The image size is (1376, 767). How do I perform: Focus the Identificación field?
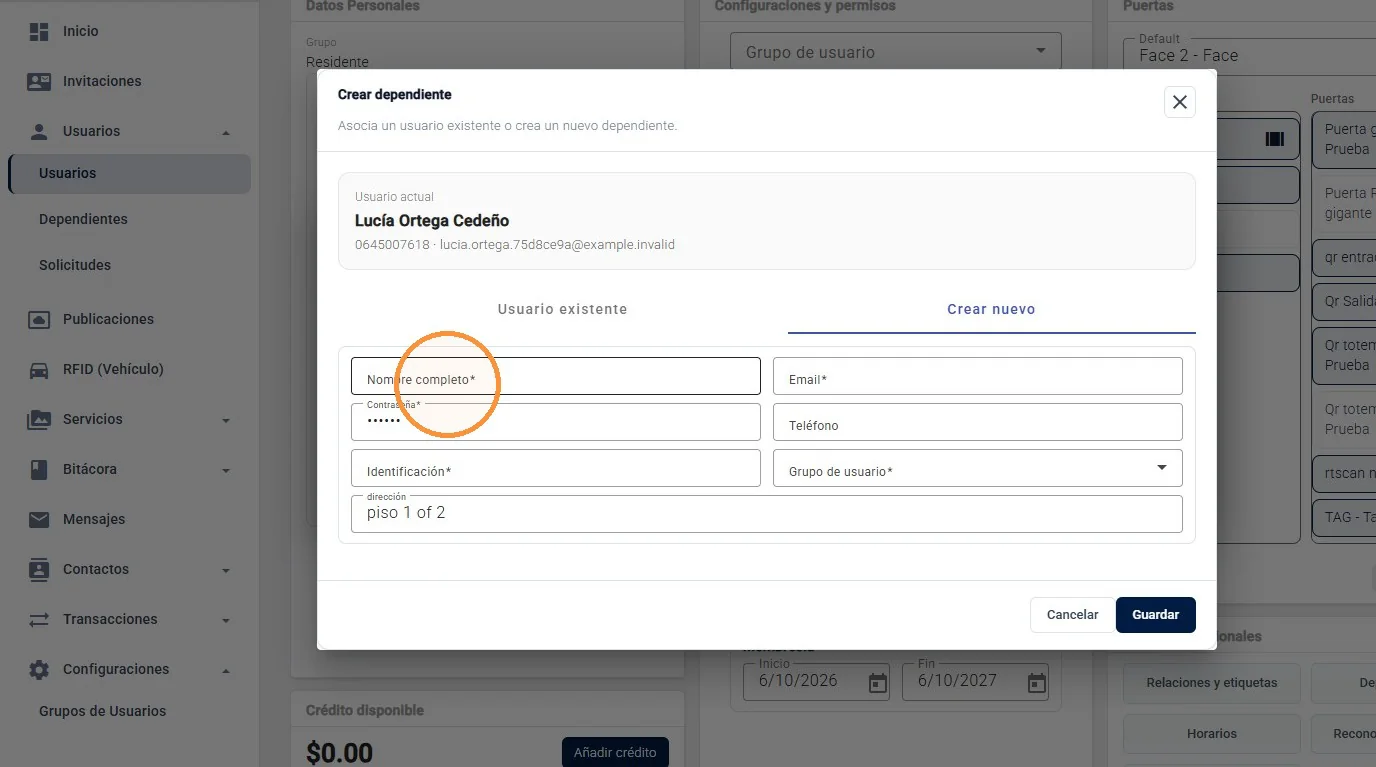click(x=556, y=468)
